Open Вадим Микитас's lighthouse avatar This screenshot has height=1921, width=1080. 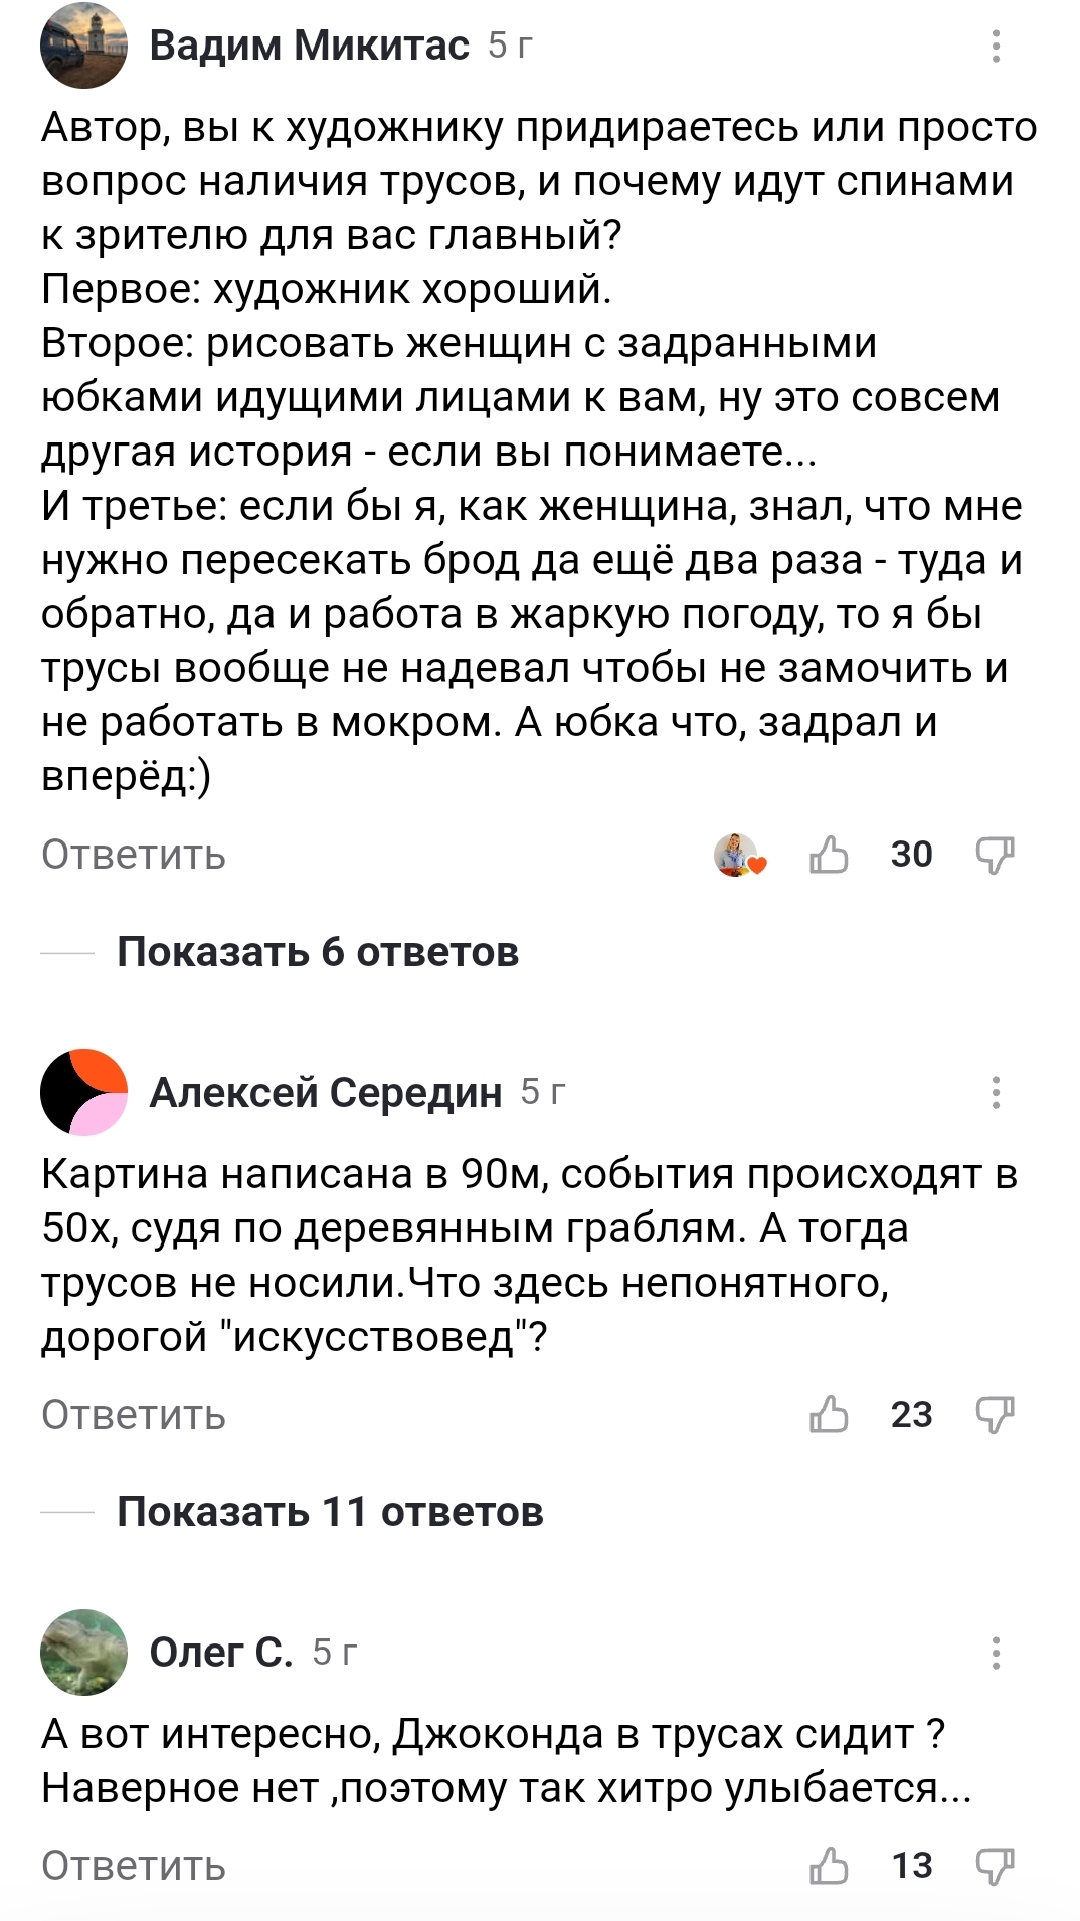tap(84, 46)
